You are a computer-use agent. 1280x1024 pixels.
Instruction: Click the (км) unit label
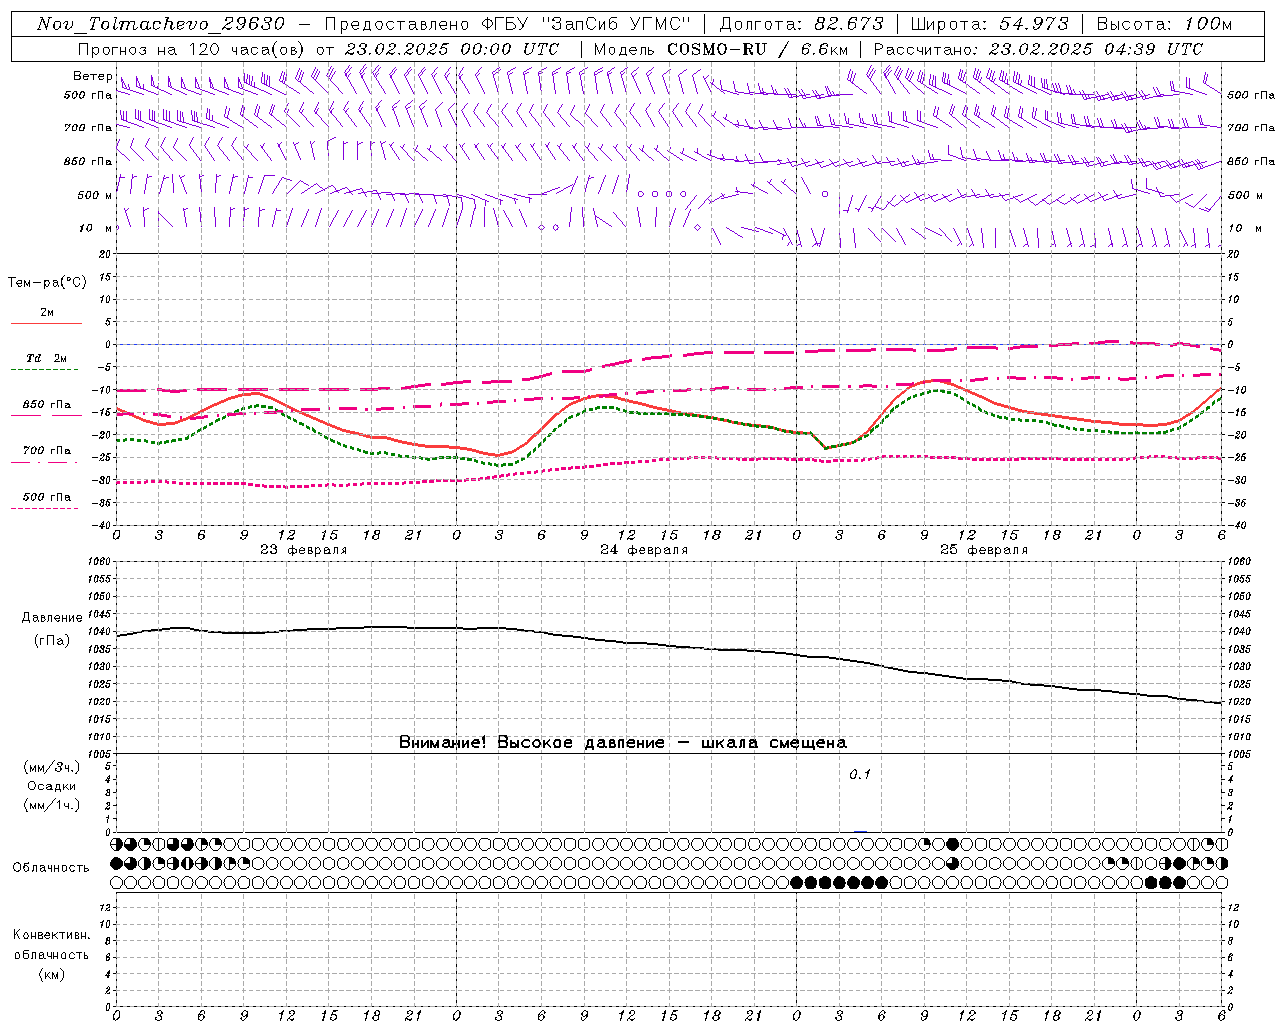(x=51, y=974)
